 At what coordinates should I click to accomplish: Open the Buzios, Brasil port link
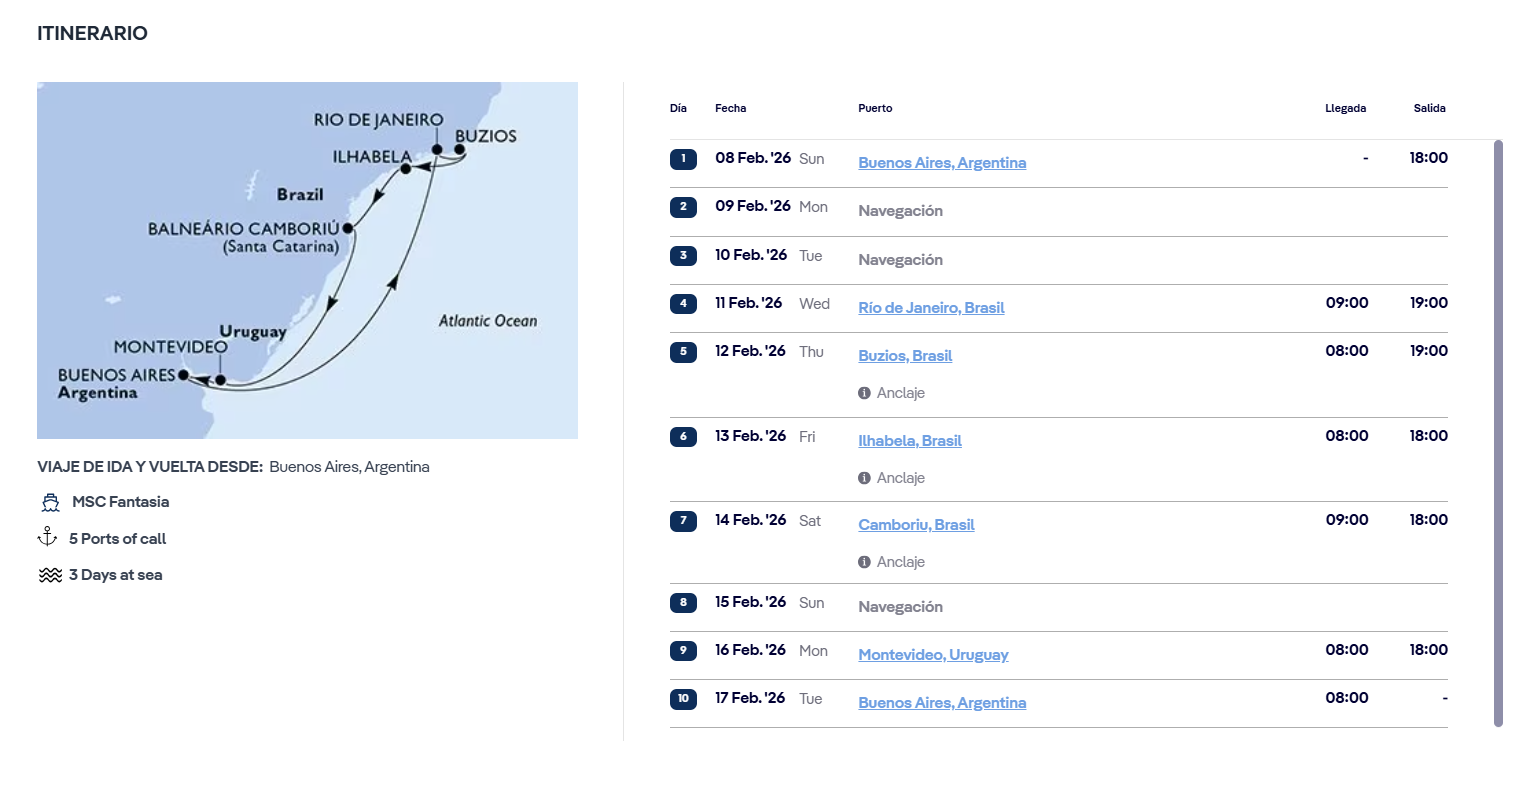905,356
